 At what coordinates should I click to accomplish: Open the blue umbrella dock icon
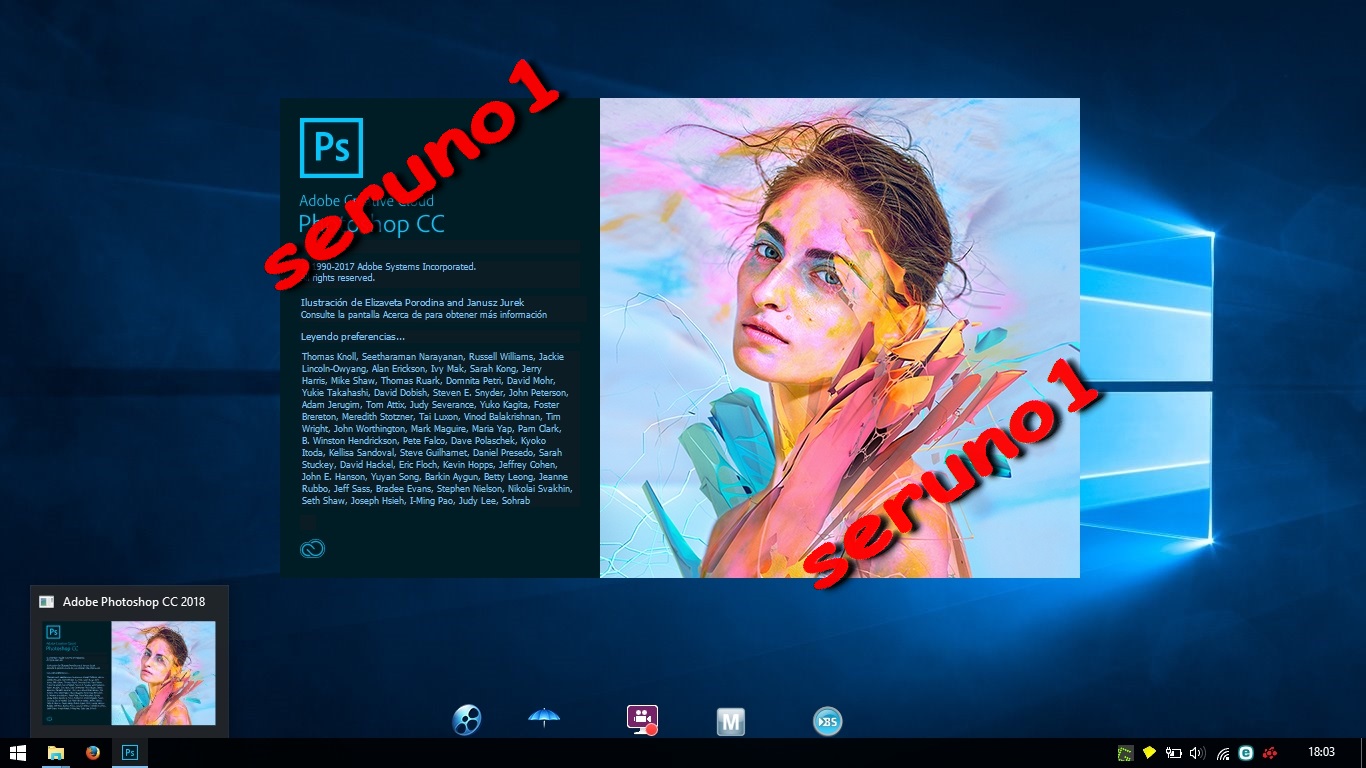coord(544,717)
